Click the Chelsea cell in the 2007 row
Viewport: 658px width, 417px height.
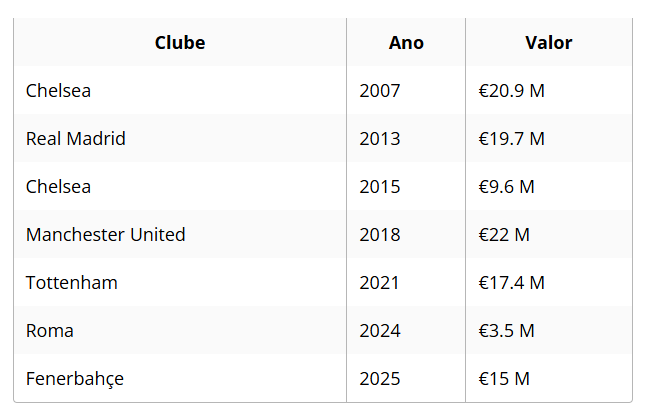(x=58, y=91)
